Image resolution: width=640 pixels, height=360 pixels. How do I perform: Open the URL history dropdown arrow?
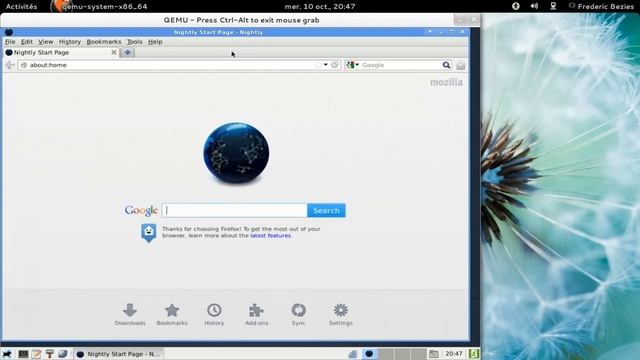[x=326, y=65]
